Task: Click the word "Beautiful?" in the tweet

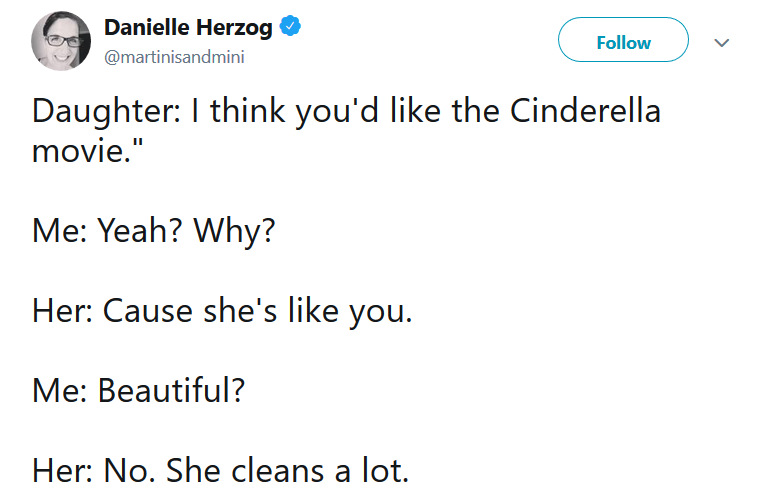Action: (171, 390)
